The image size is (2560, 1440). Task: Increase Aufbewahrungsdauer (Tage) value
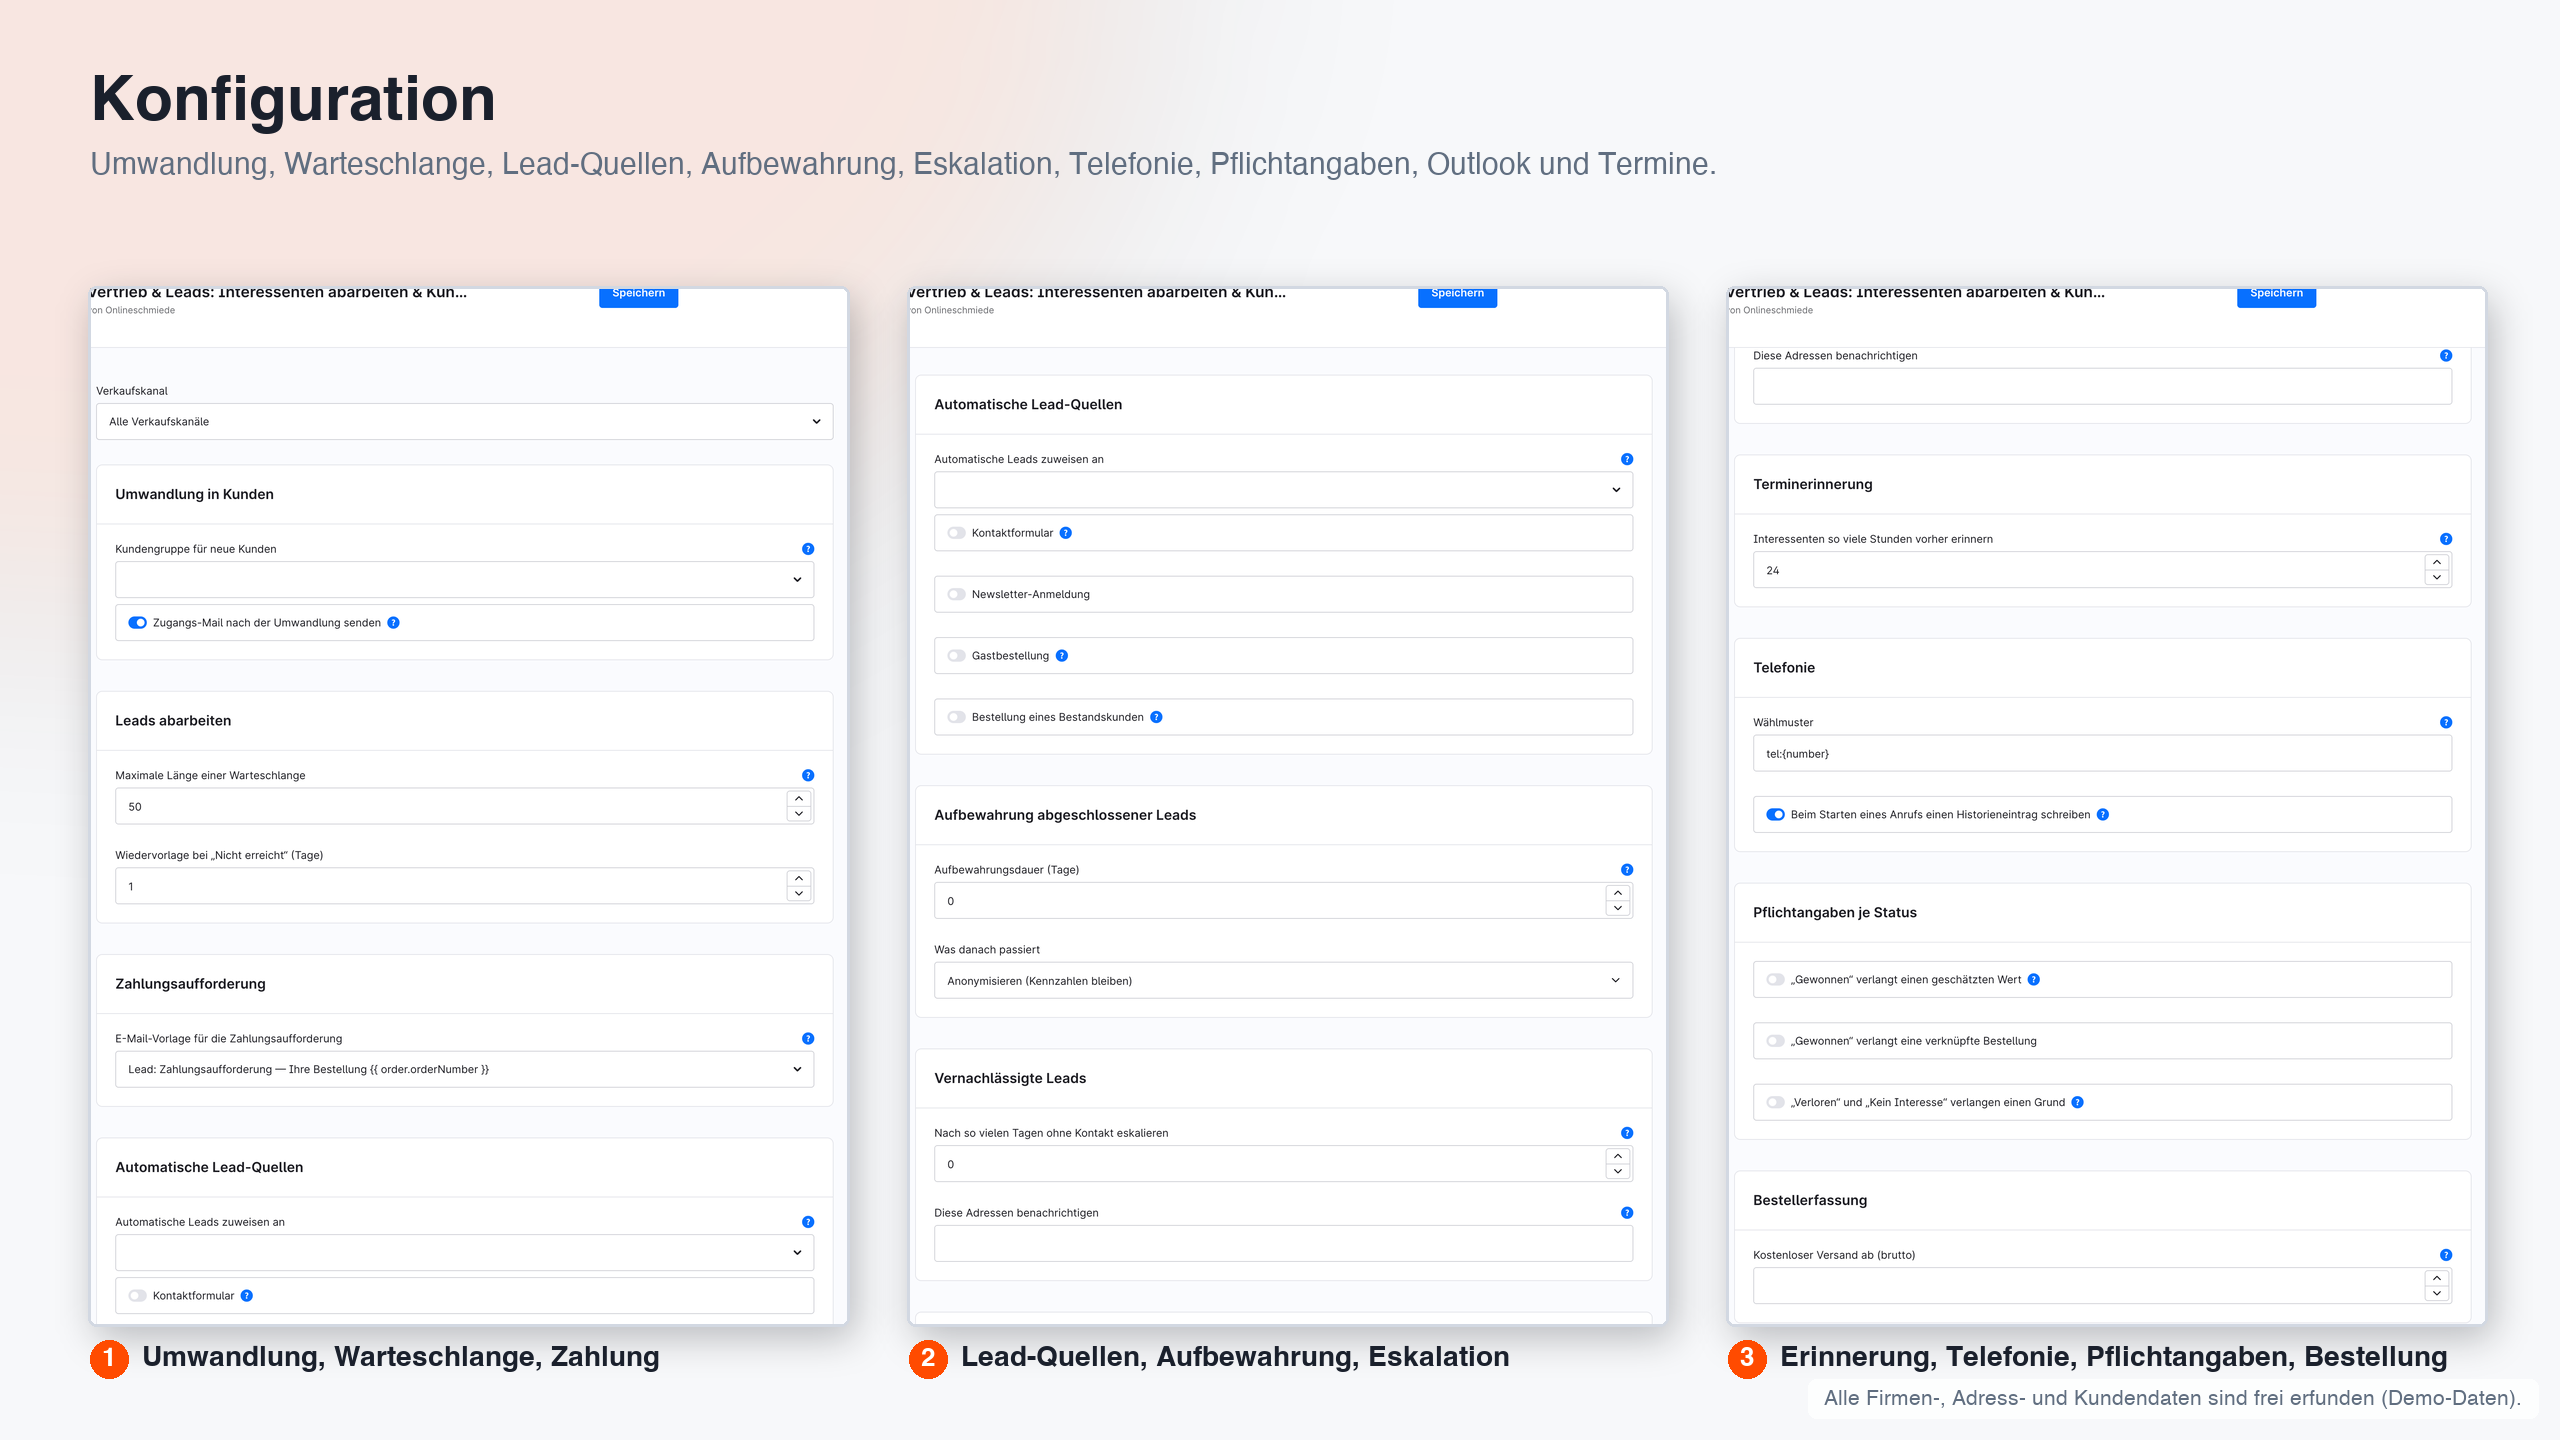click(1618, 893)
